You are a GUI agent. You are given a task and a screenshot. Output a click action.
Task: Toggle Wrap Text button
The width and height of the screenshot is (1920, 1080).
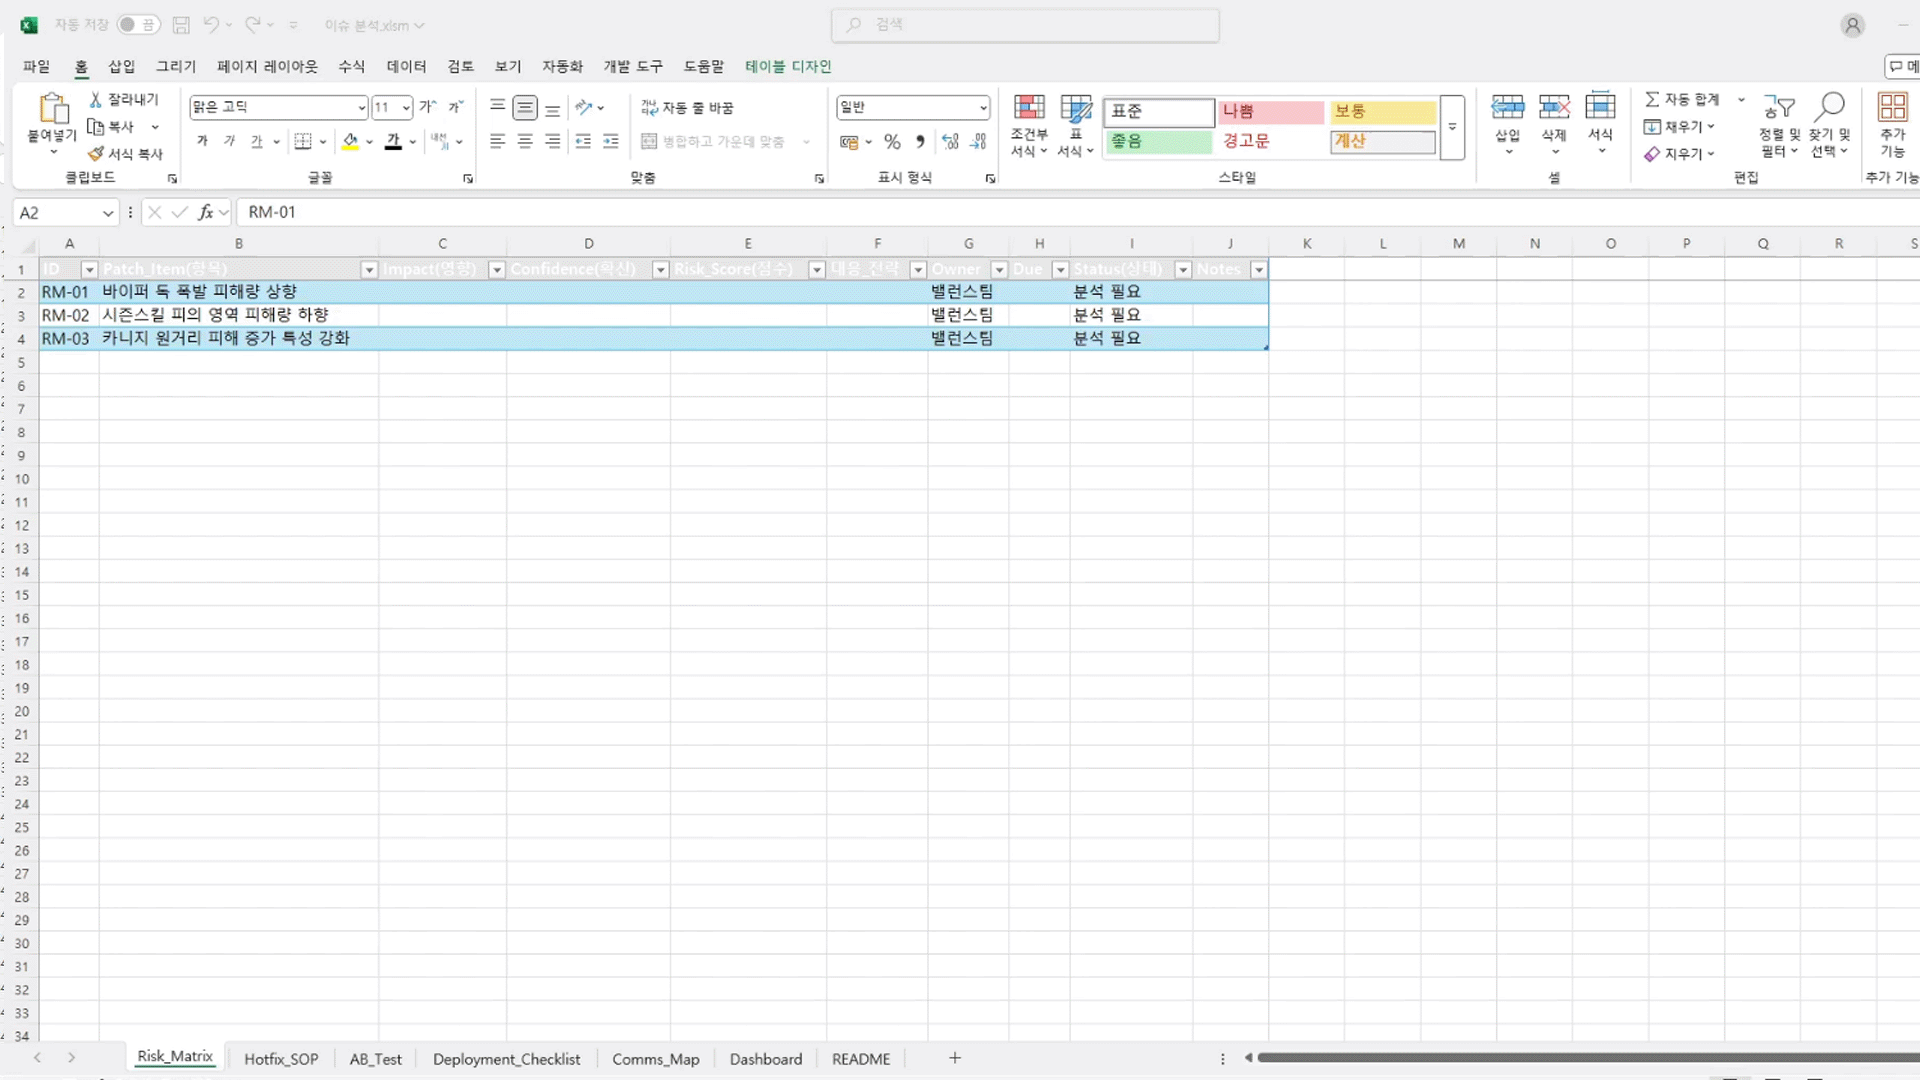[688, 107]
